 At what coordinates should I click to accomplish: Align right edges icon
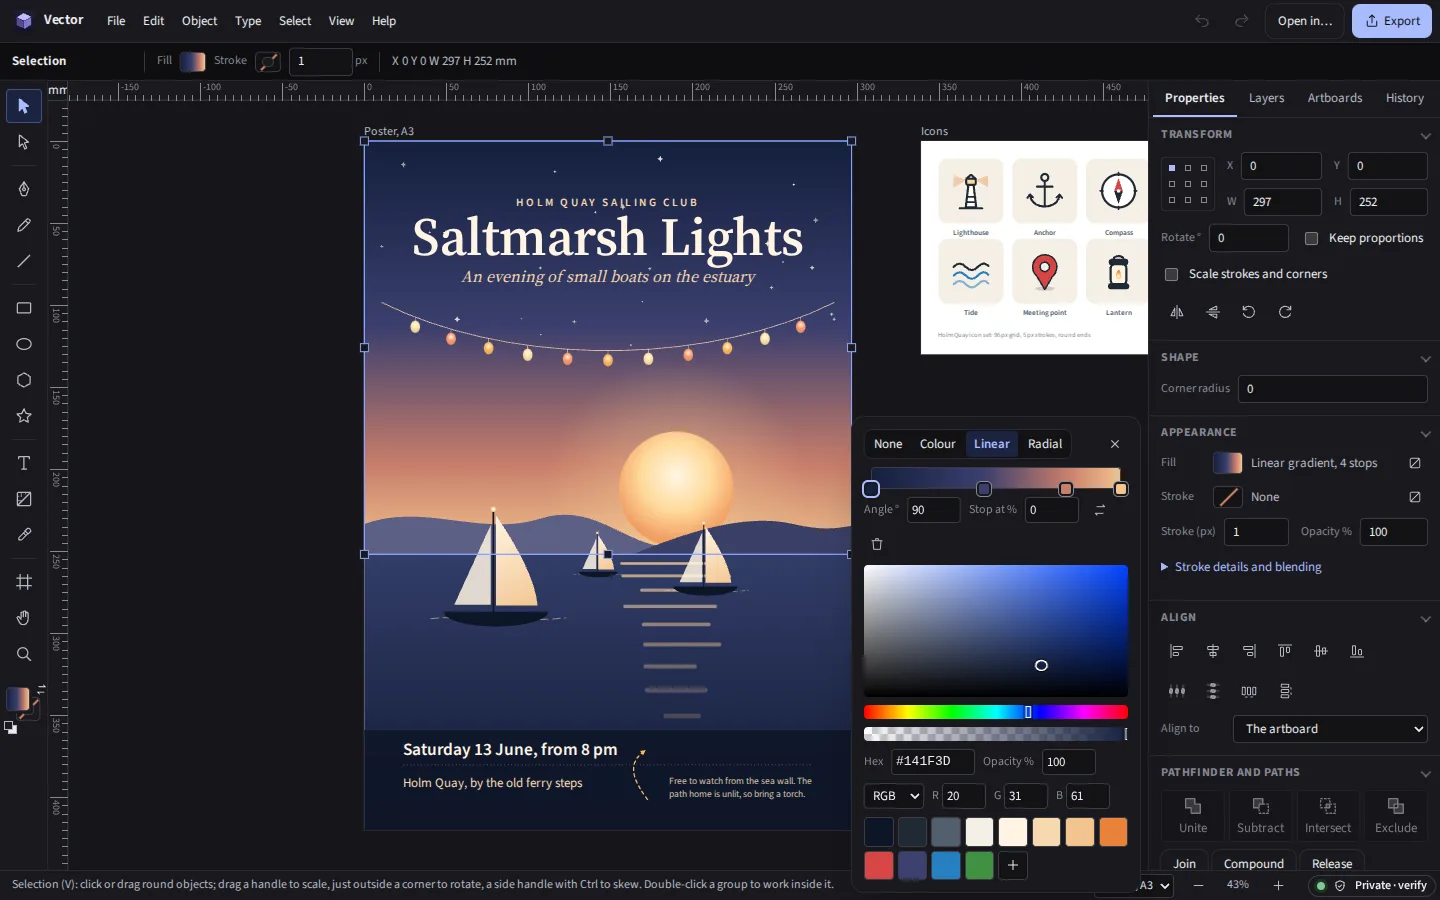[1249, 651]
